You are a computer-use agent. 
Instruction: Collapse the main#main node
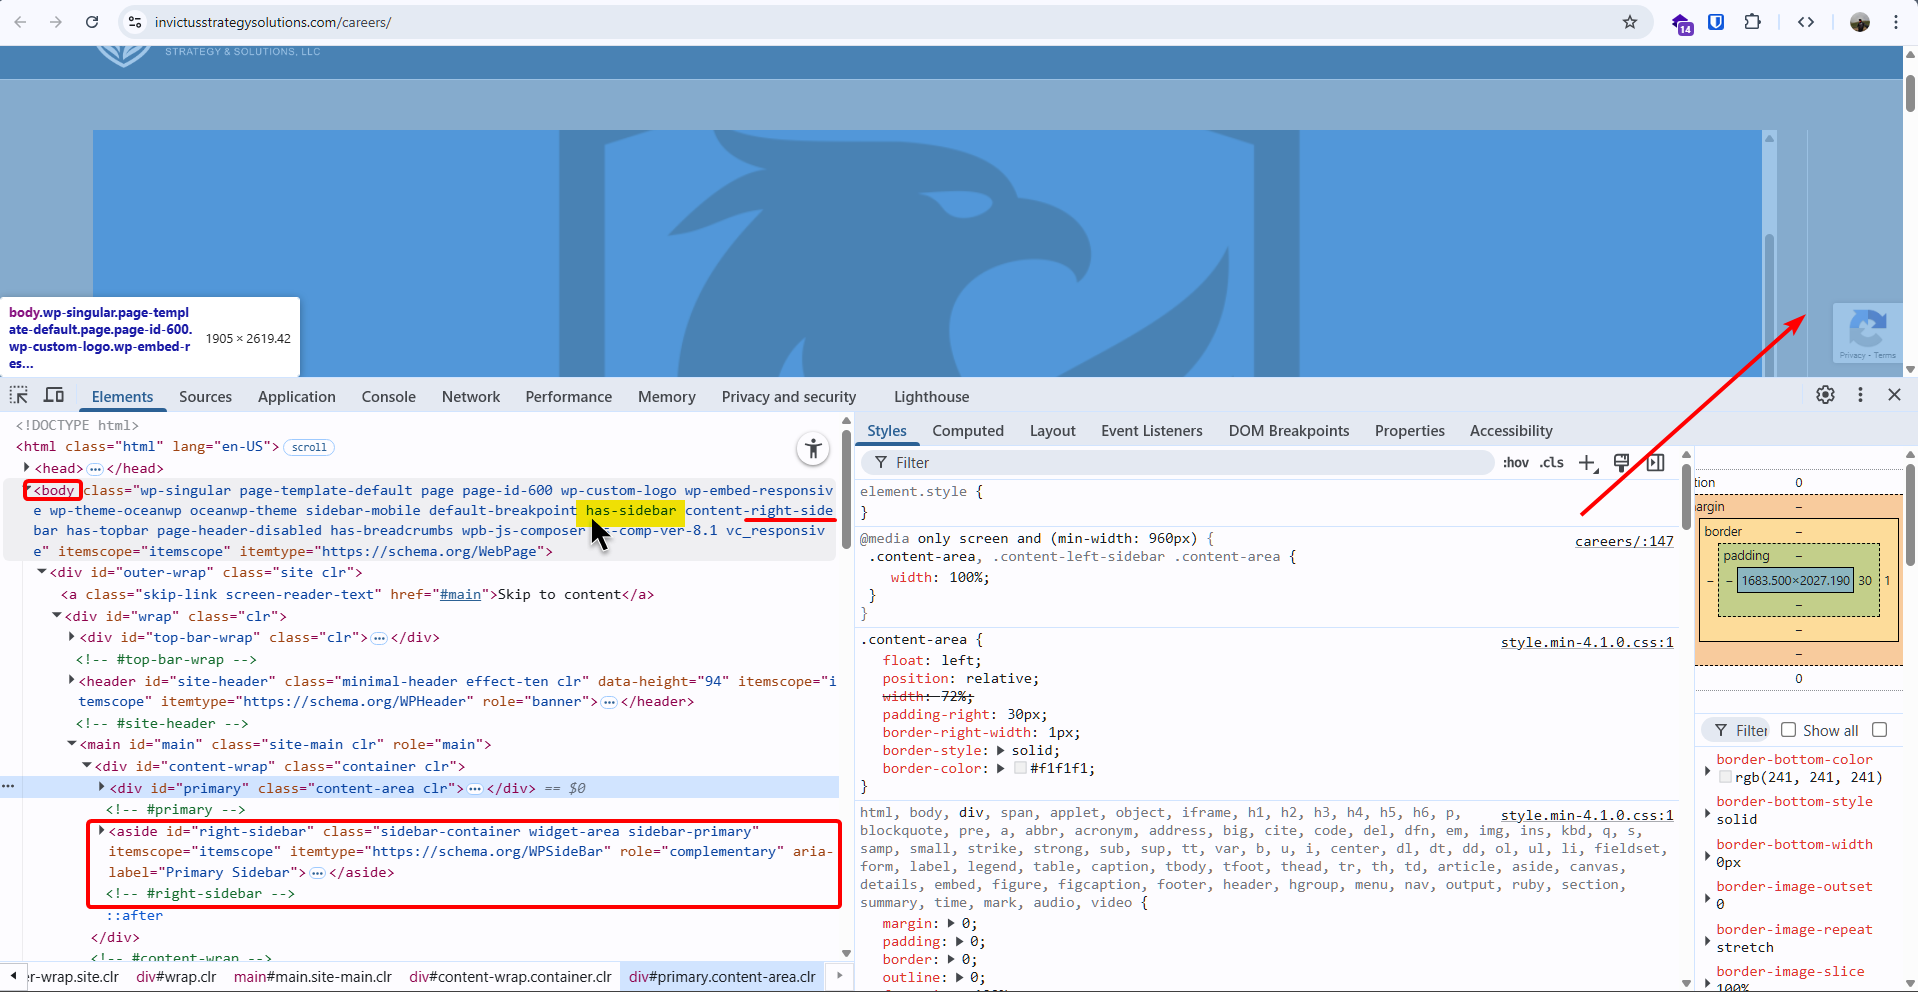click(72, 743)
